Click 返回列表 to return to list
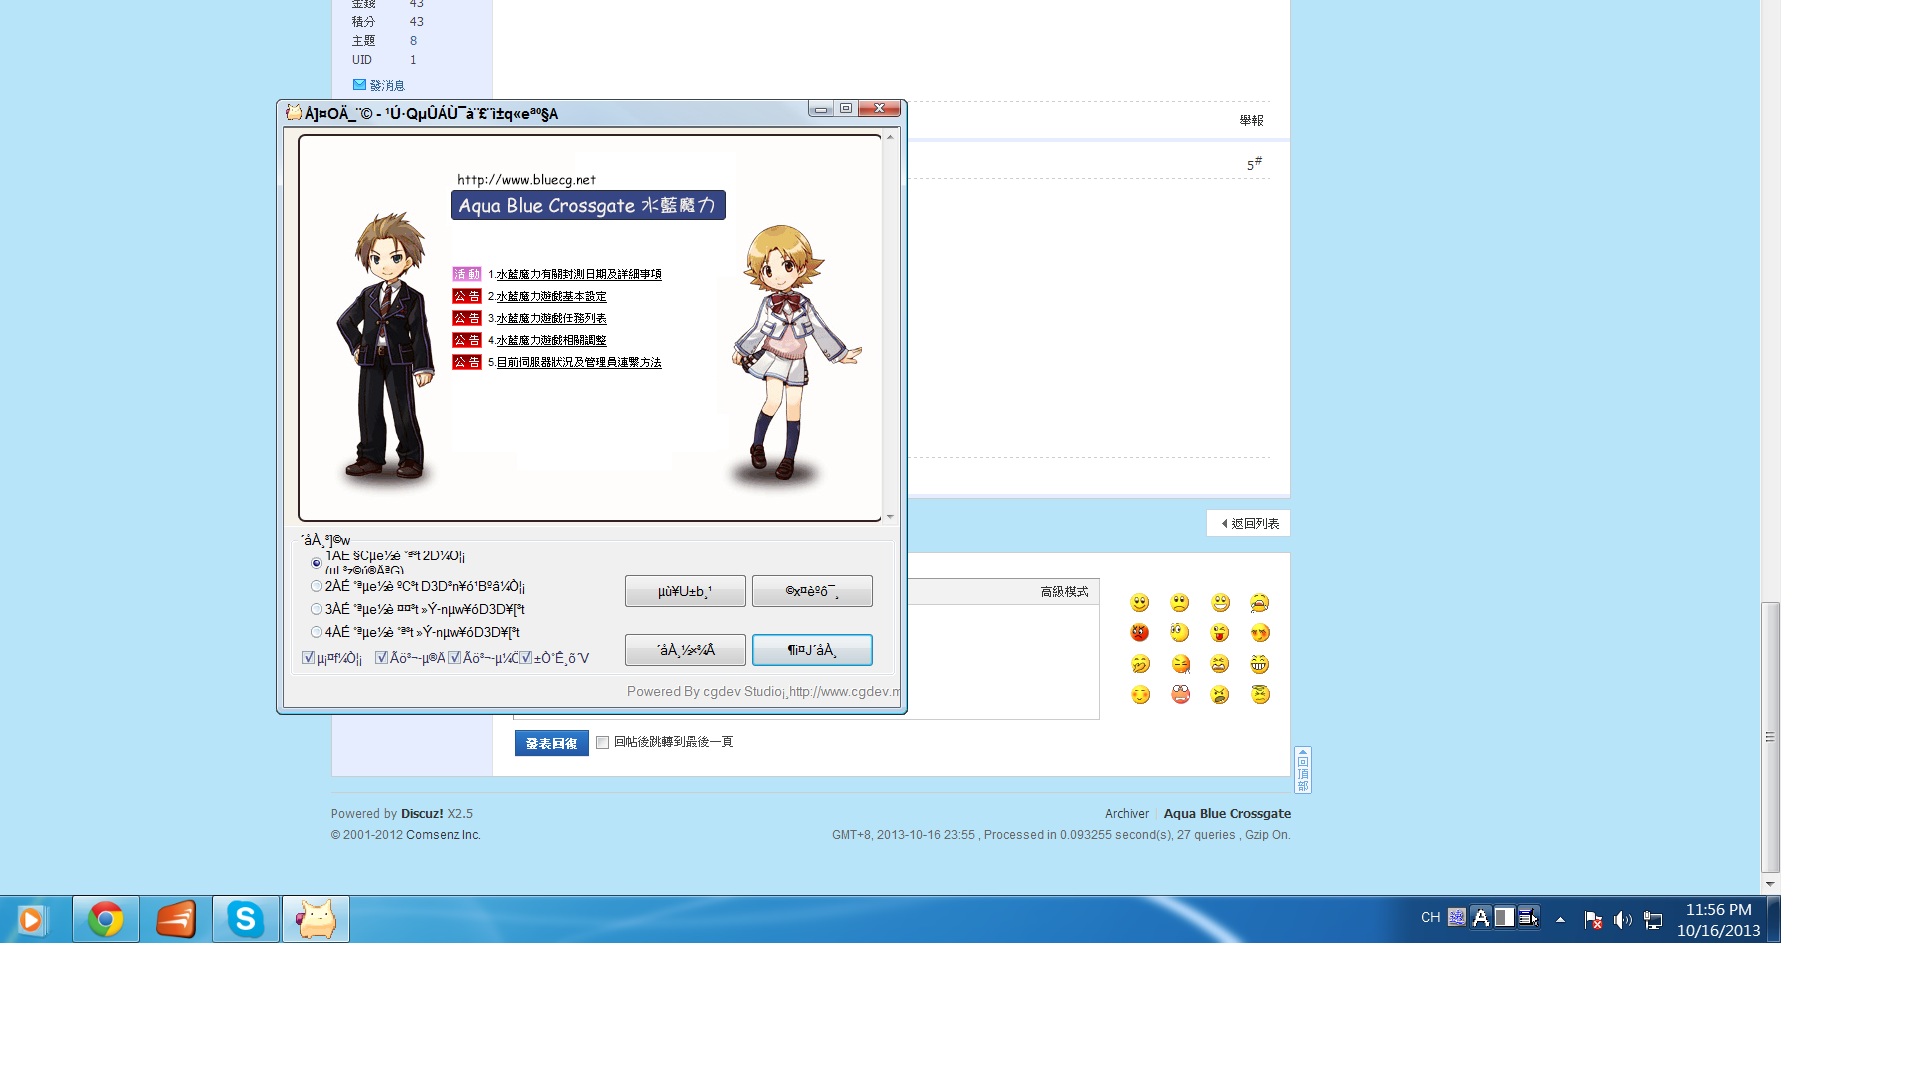This screenshot has width=1920, height=1080. pos(1248,523)
